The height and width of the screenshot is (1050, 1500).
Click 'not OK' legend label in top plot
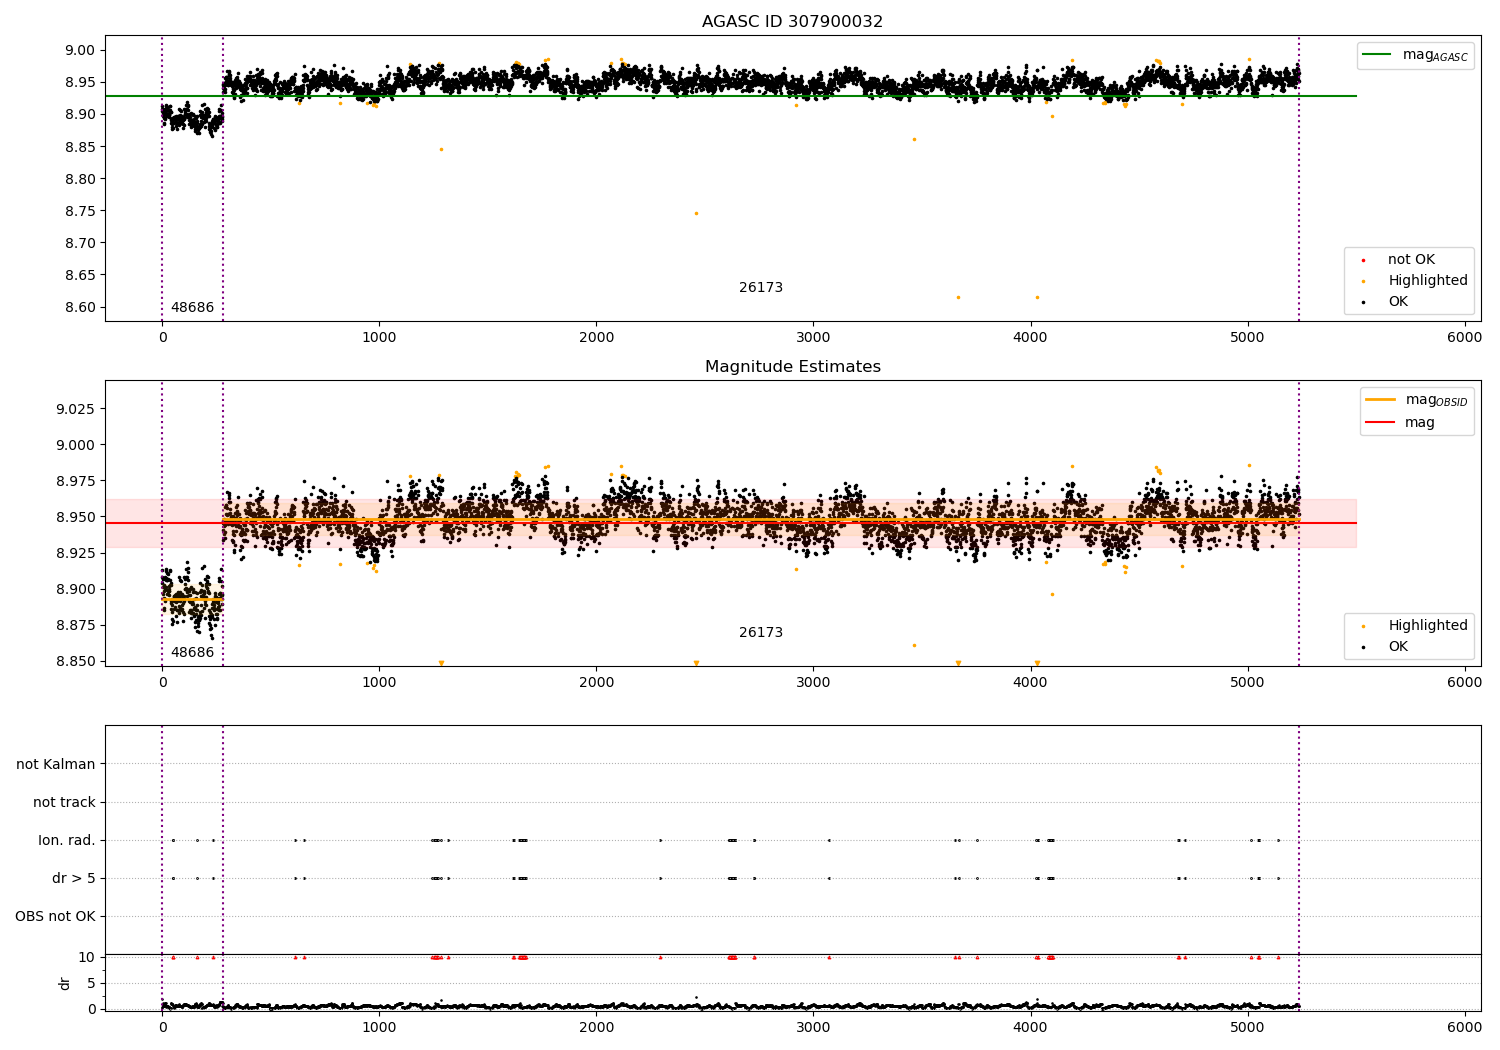[1411, 259]
